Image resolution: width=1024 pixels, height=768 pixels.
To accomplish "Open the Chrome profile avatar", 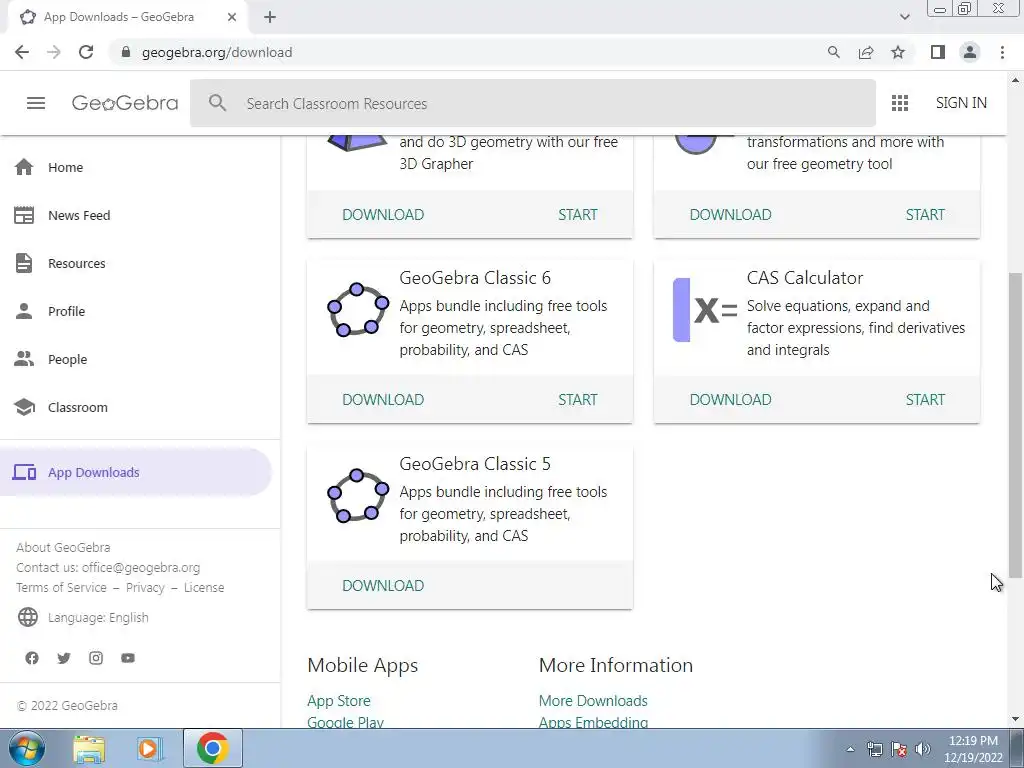I will [970, 52].
